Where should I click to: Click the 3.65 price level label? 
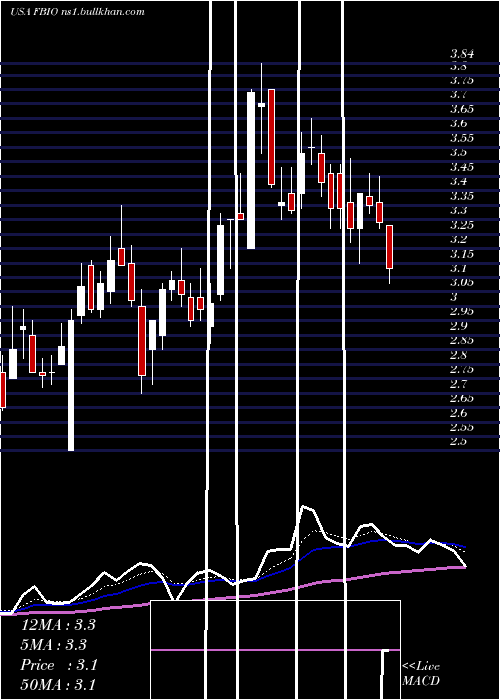click(462, 109)
